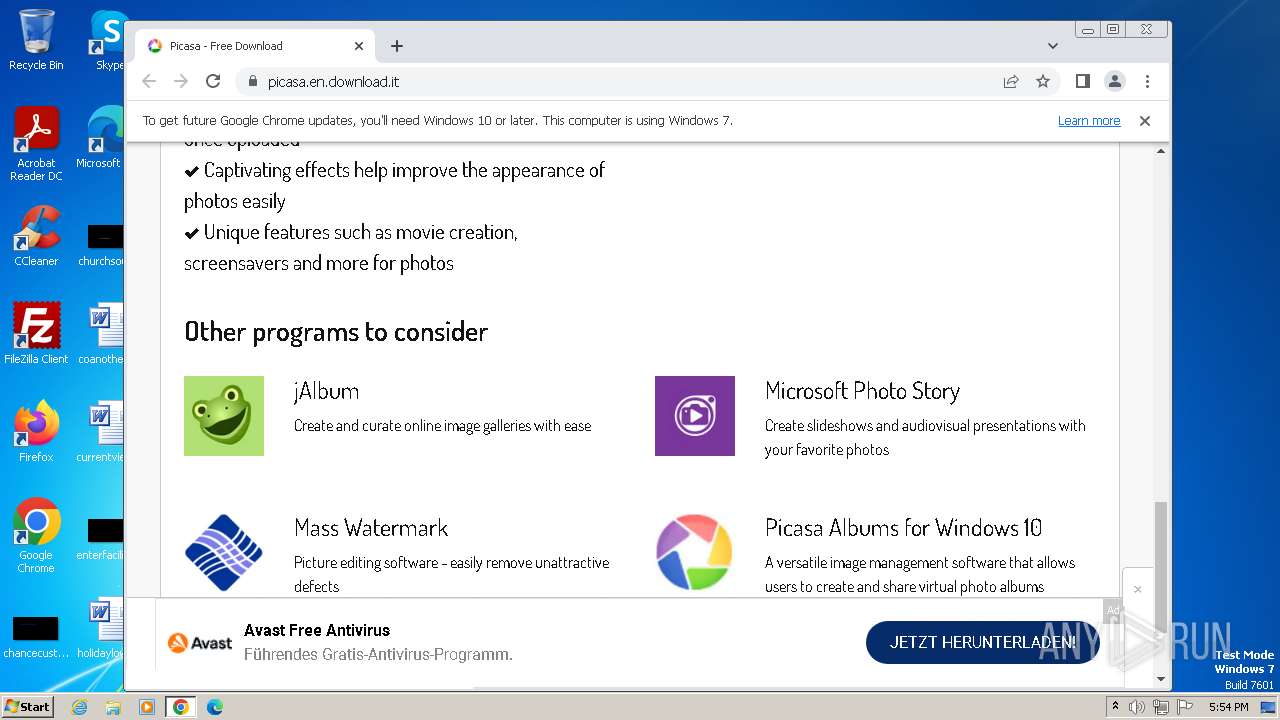Open a new tab with the plus button
The image size is (1280, 720).
397,46
